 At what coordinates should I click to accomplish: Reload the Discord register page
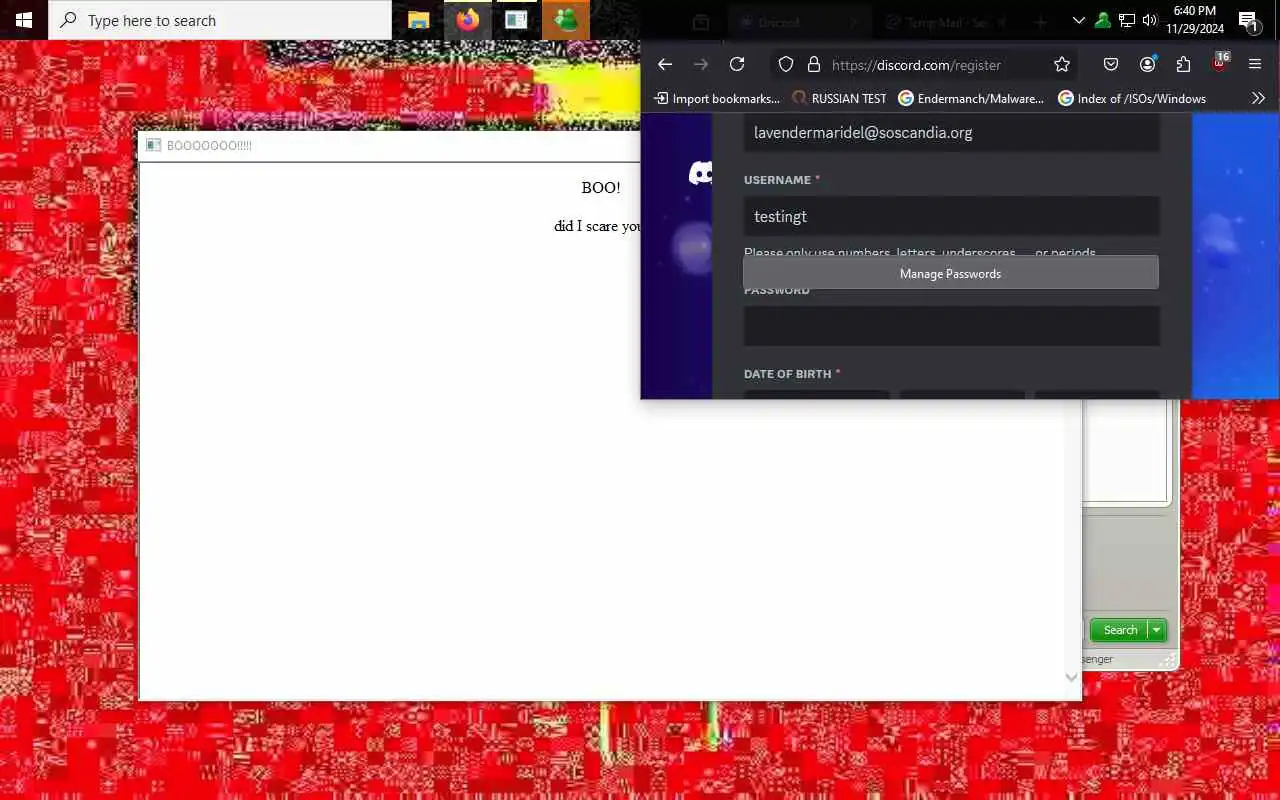click(x=737, y=65)
